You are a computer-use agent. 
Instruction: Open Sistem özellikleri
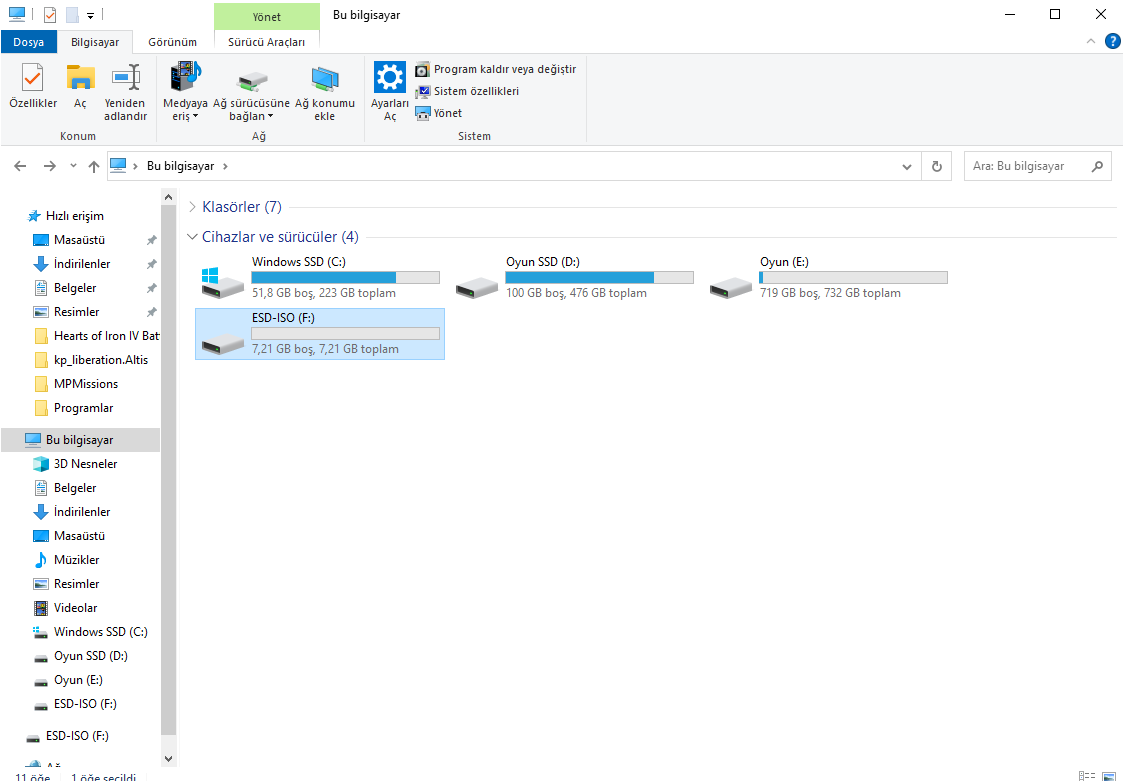click(x=467, y=91)
